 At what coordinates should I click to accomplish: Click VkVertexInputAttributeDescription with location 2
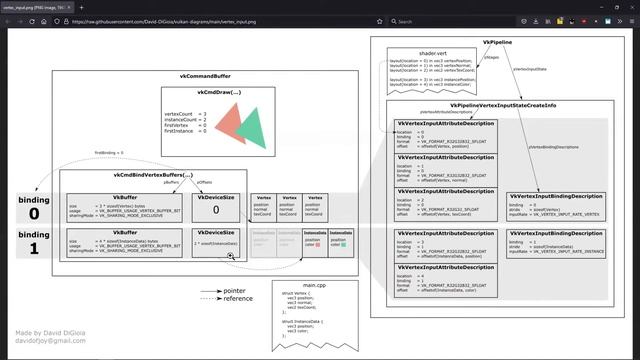(446, 204)
